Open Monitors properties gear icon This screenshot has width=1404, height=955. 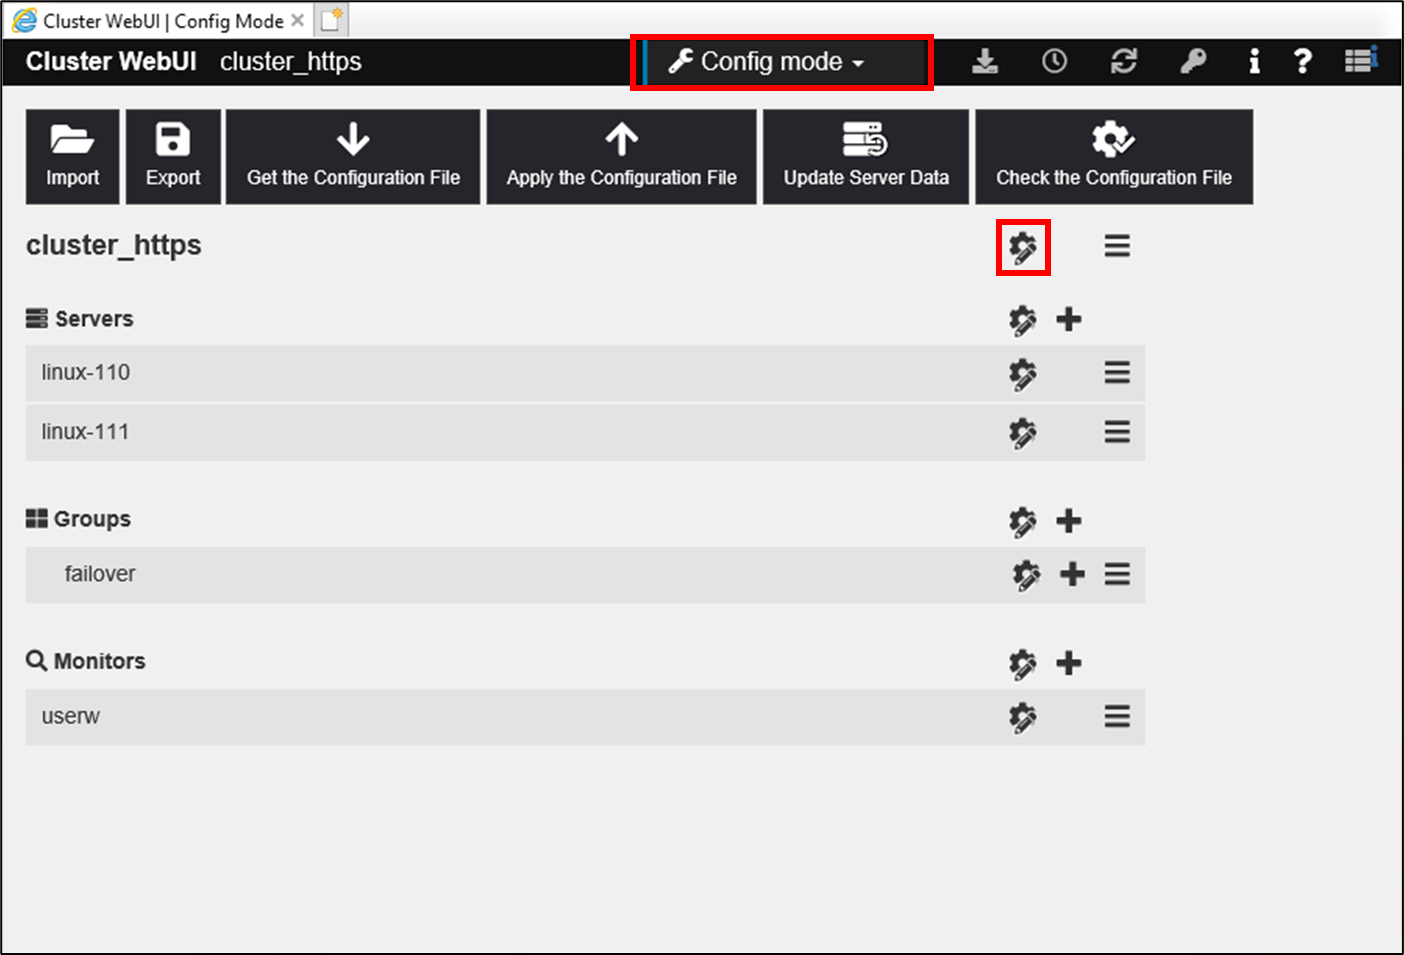point(1022,664)
